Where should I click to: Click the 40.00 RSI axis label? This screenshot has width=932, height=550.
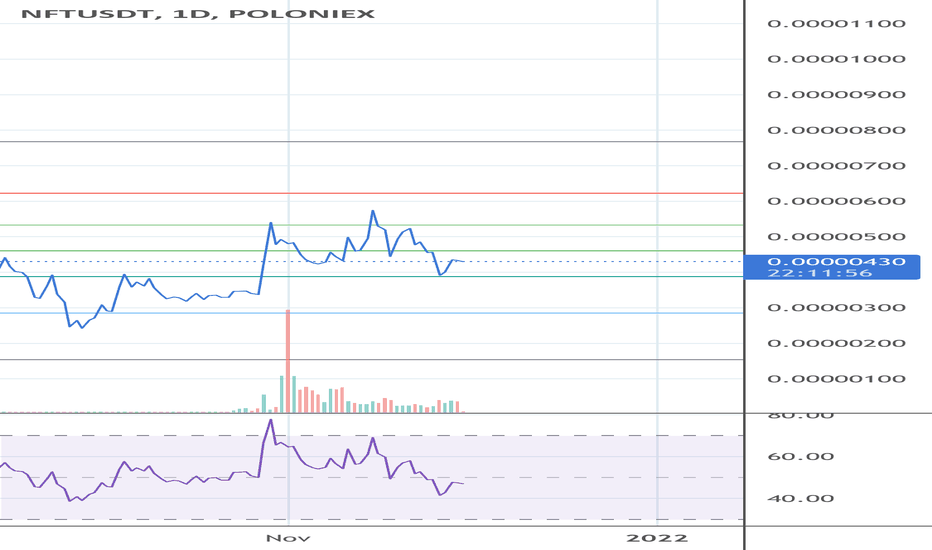pos(801,498)
